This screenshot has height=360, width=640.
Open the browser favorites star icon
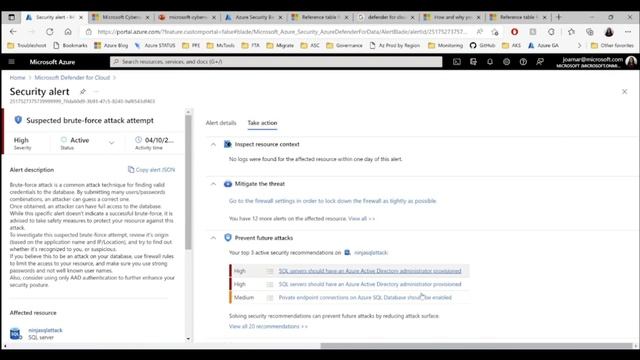click(571, 31)
